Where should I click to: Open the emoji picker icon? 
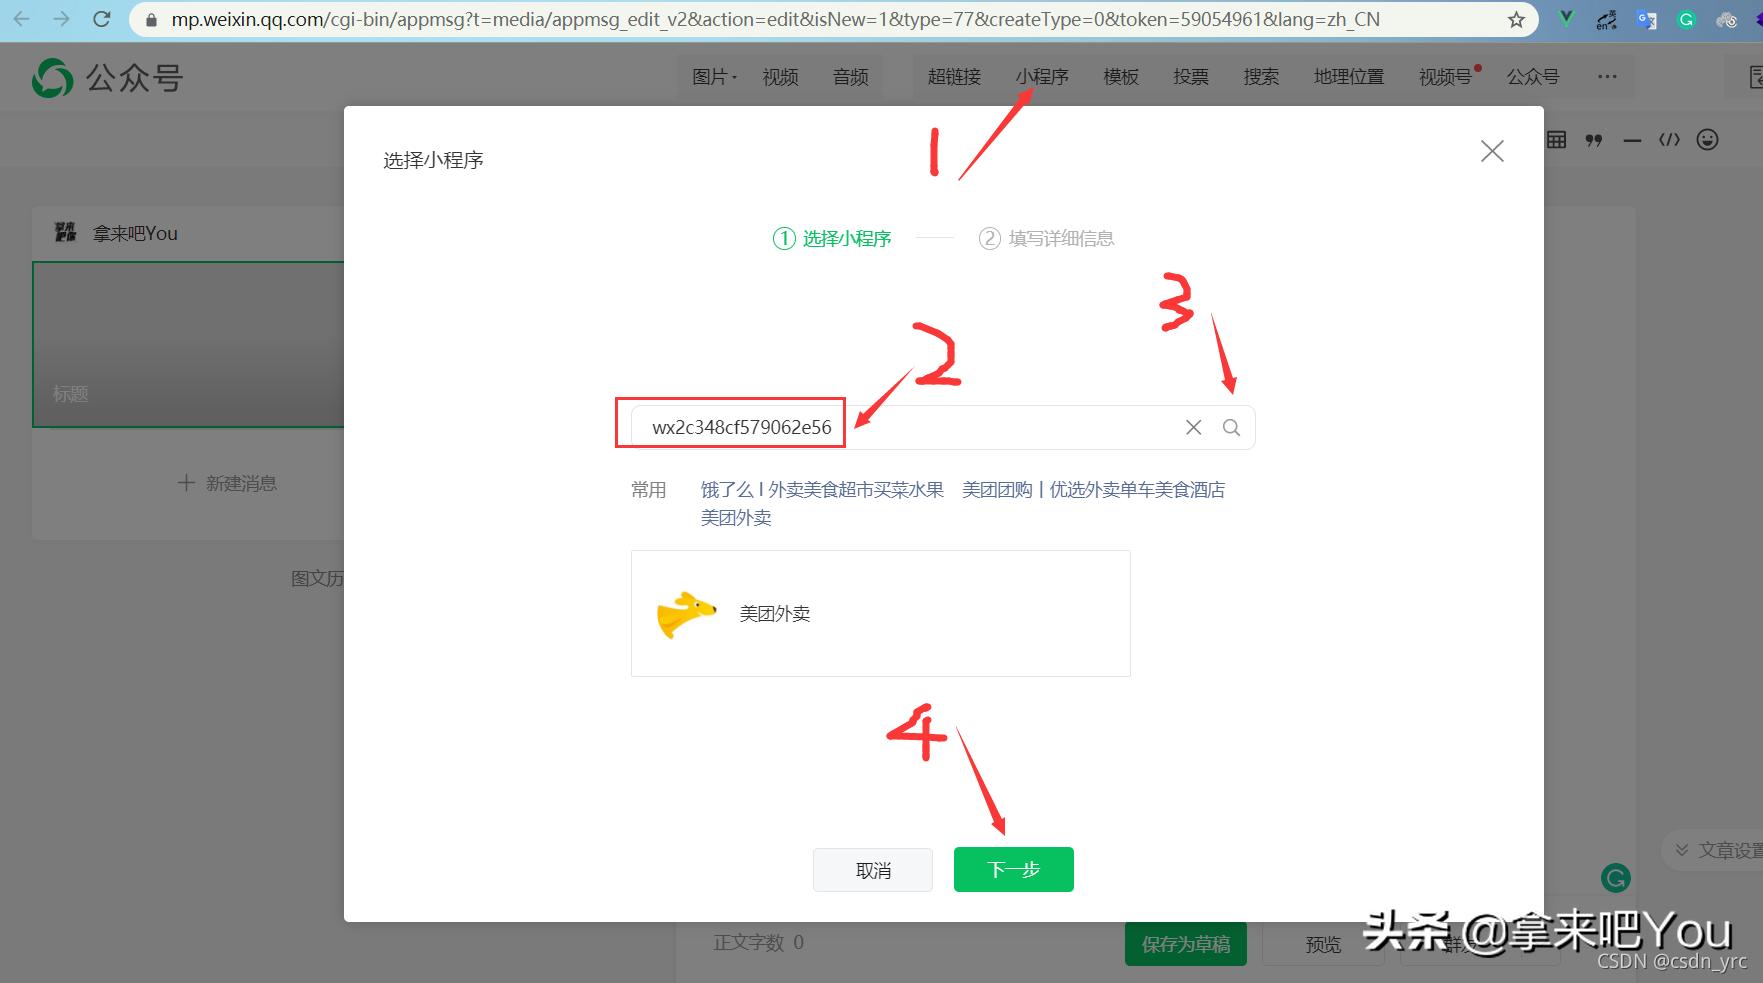1708,140
